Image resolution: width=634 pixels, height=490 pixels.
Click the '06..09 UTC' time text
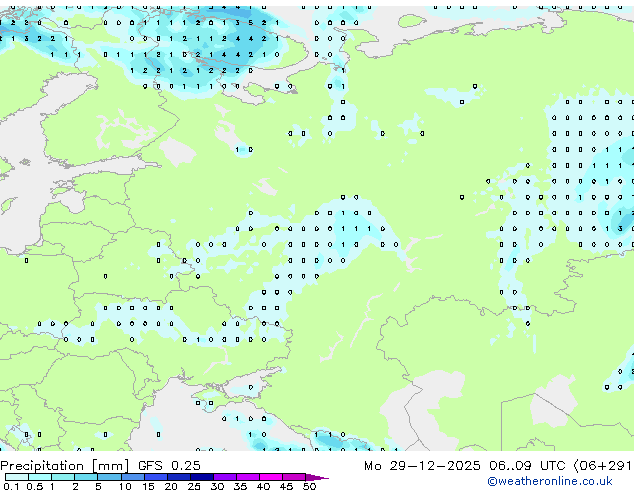(527, 466)
